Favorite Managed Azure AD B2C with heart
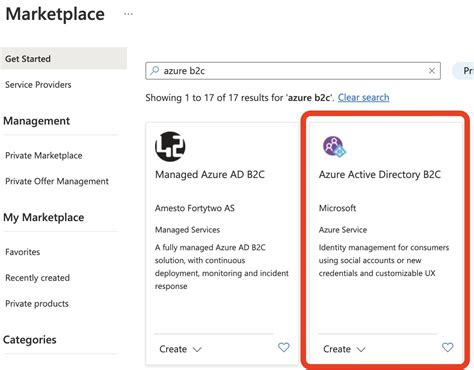 pyautogui.click(x=284, y=347)
